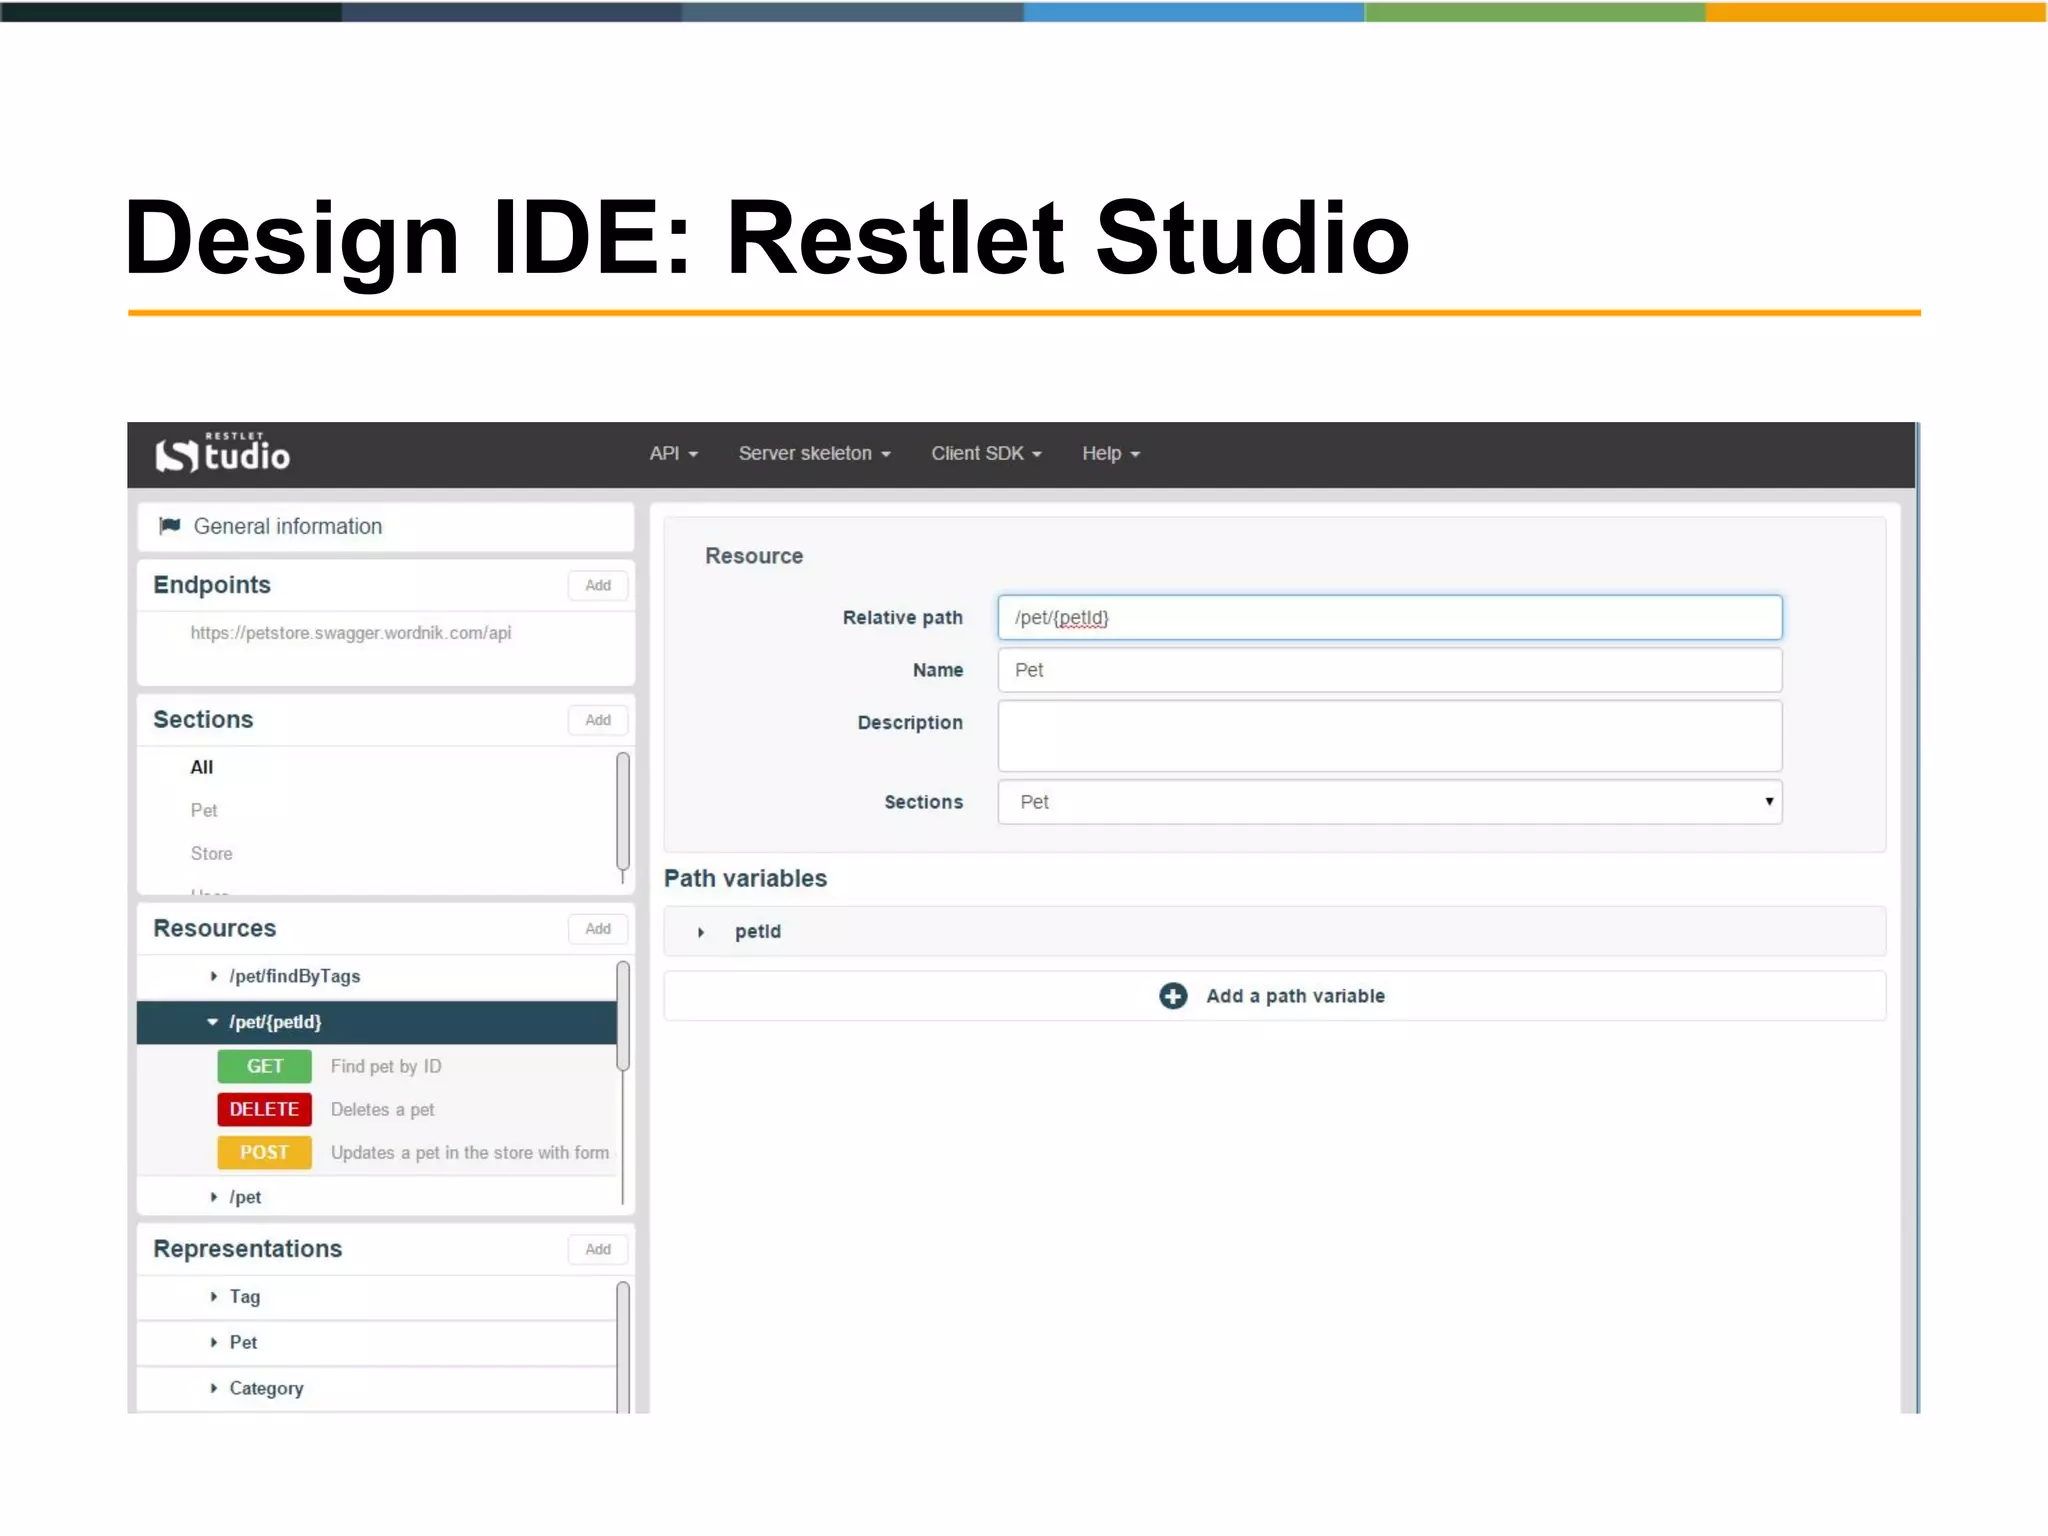Open the API menu

(673, 454)
